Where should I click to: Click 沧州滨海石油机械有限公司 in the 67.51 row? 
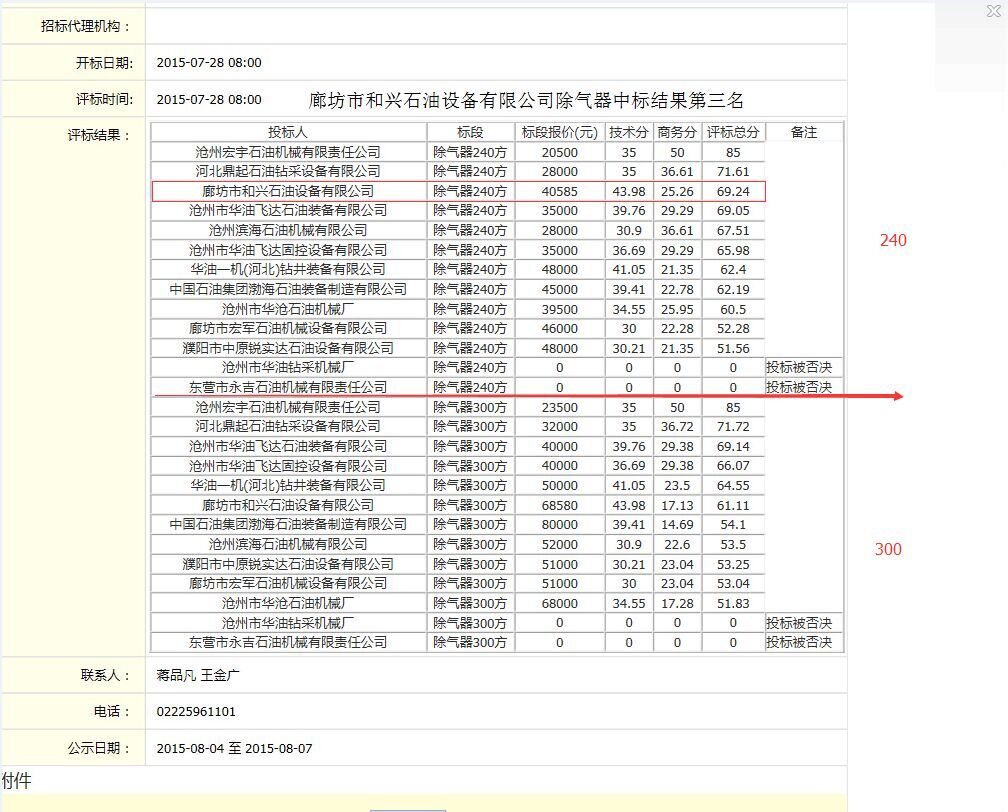[288, 230]
